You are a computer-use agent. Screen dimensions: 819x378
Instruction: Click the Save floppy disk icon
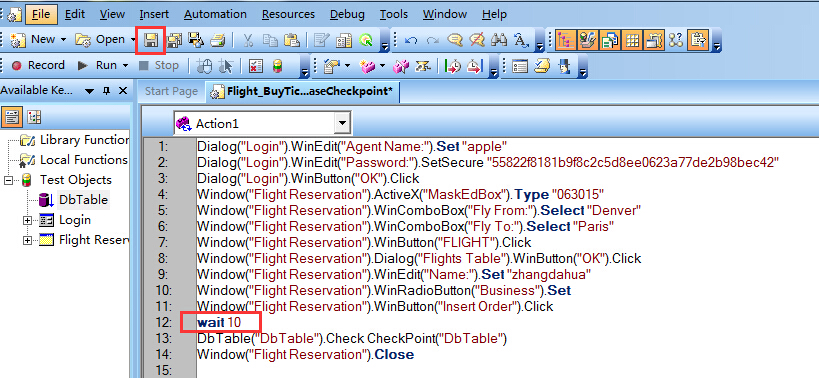coord(151,40)
